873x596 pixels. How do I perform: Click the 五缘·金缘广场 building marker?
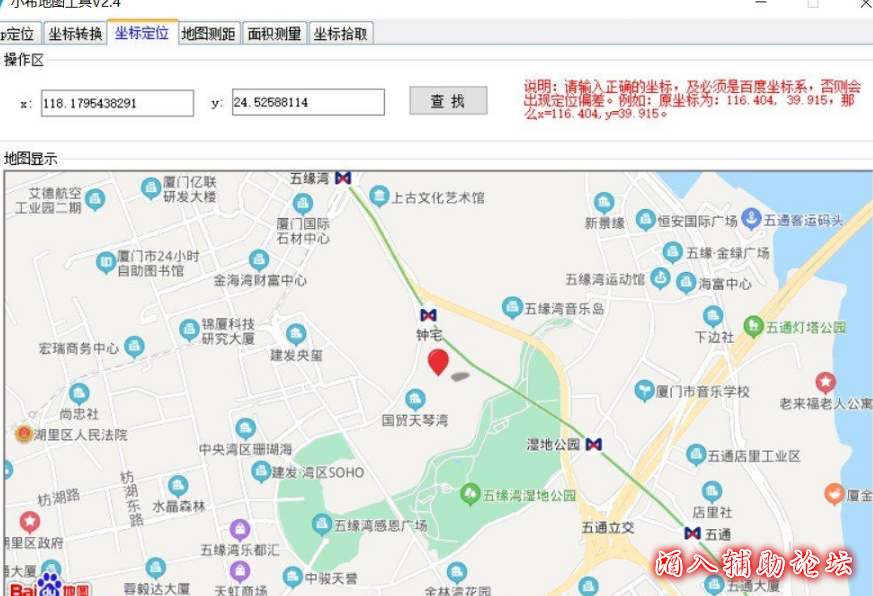673,252
